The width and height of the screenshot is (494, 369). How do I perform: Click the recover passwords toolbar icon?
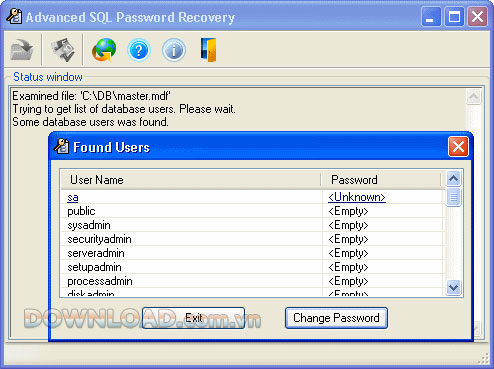tap(63, 50)
